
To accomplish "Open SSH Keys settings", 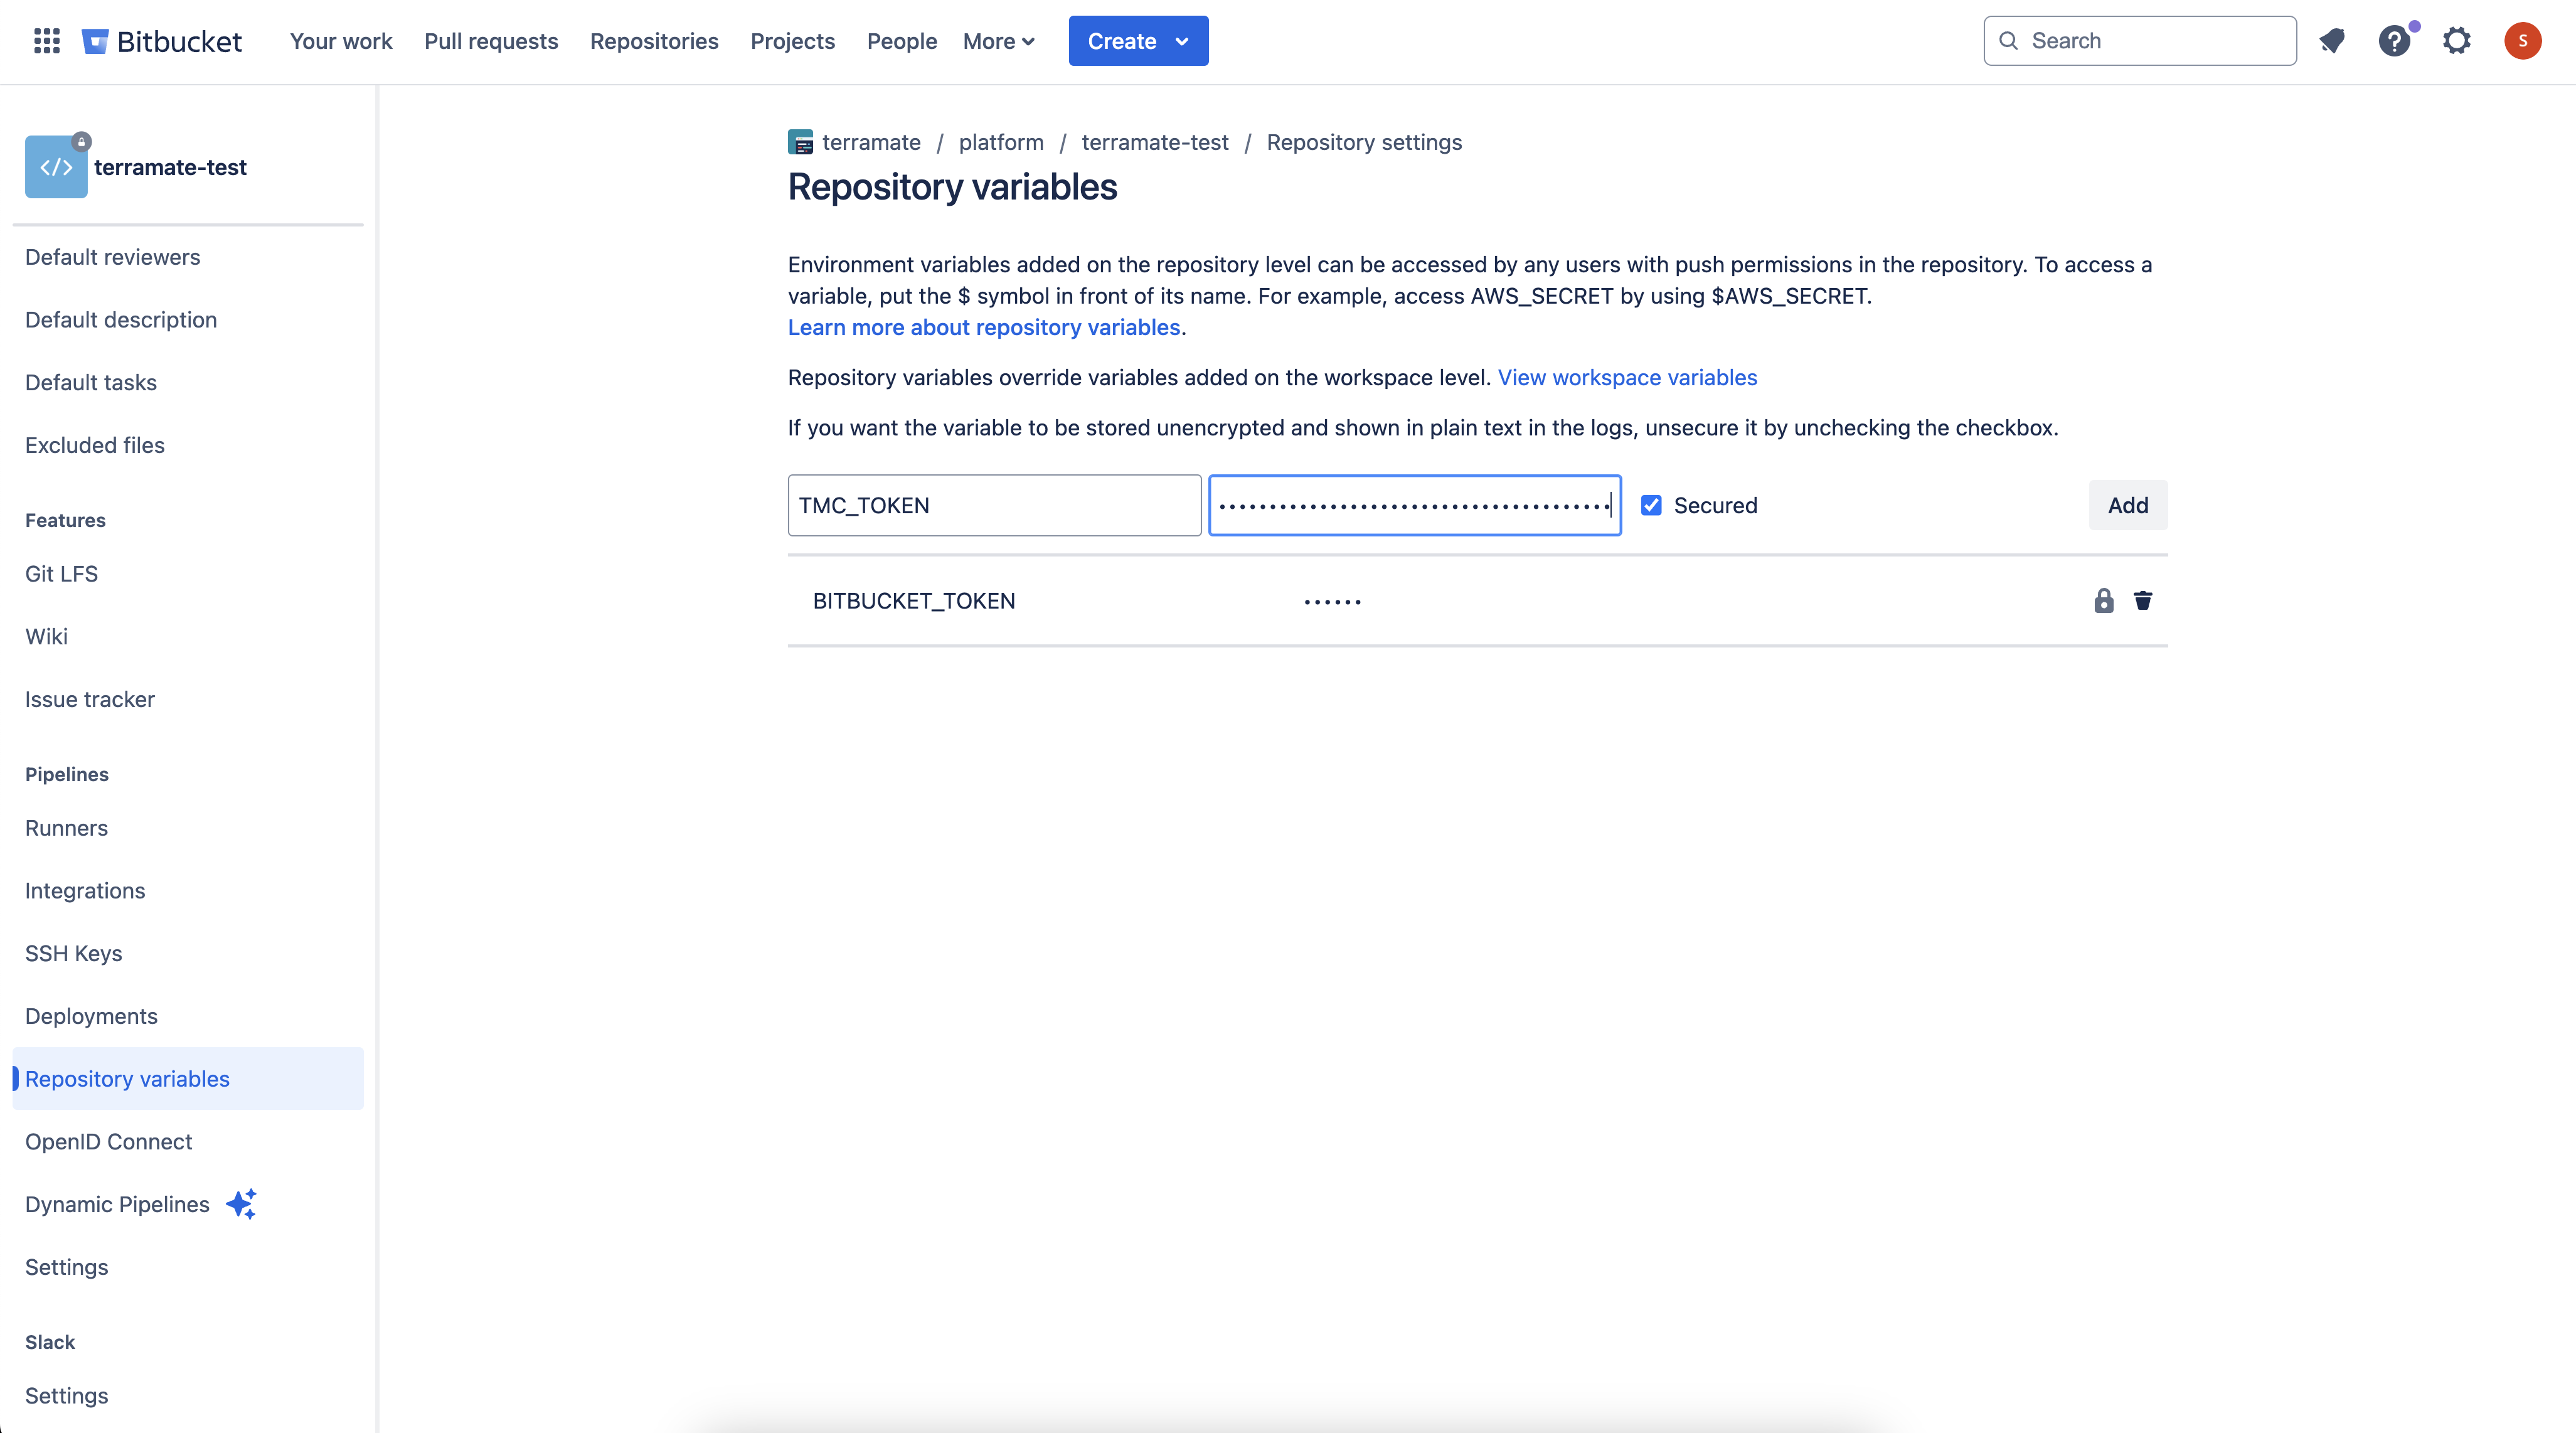I will pyautogui.click(x=74, y=953).
